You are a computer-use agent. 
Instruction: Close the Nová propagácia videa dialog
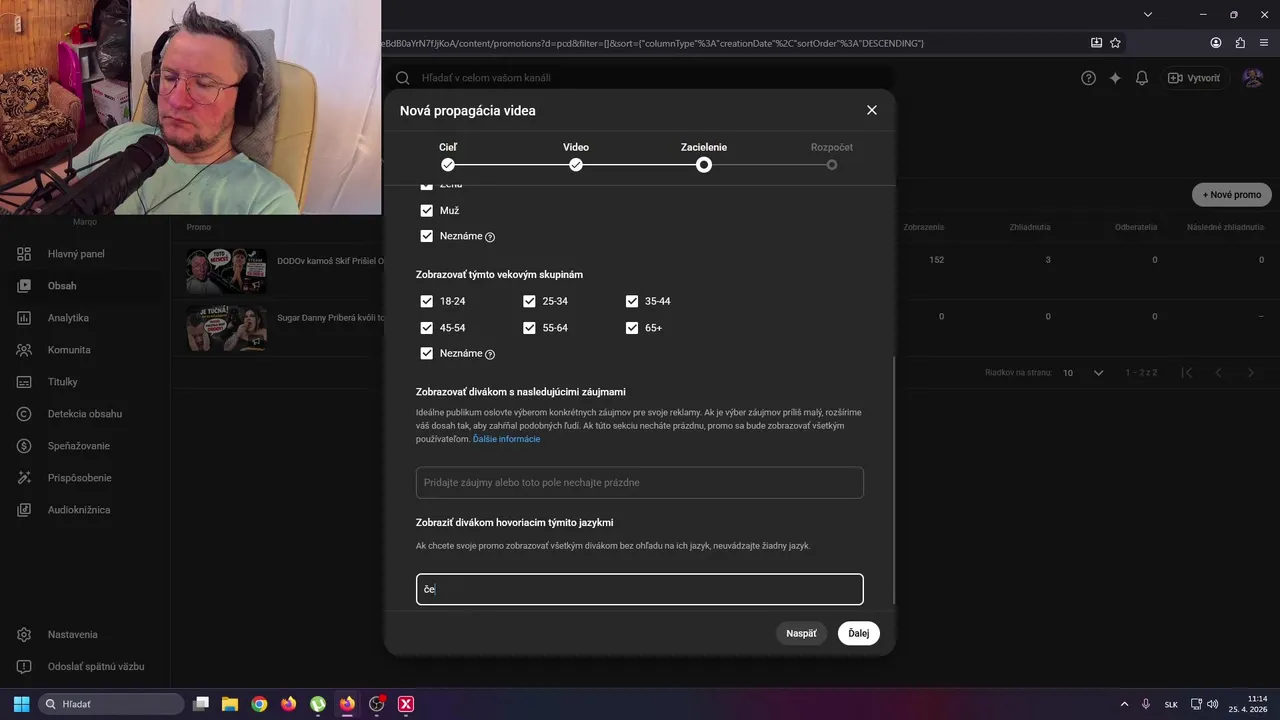click(x=872, y=110)
